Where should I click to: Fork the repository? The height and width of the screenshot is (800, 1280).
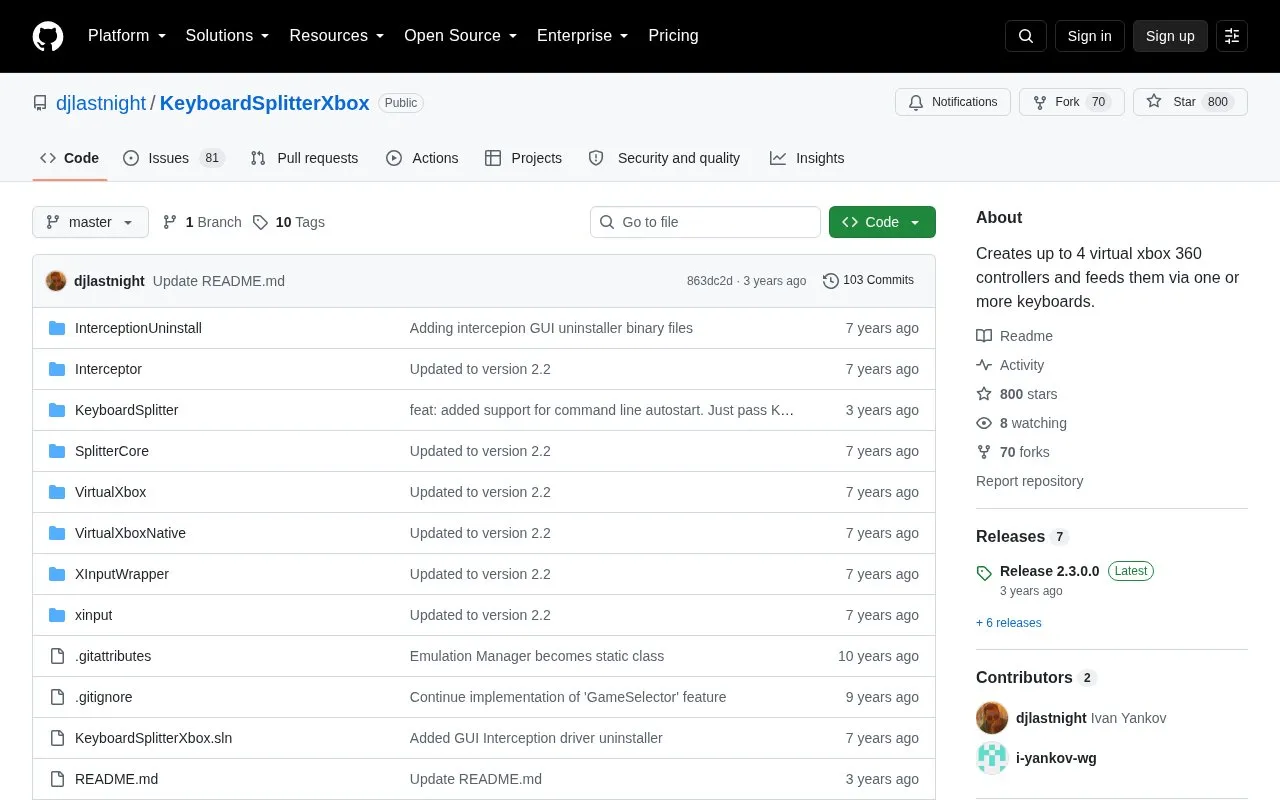(1072, 102)
